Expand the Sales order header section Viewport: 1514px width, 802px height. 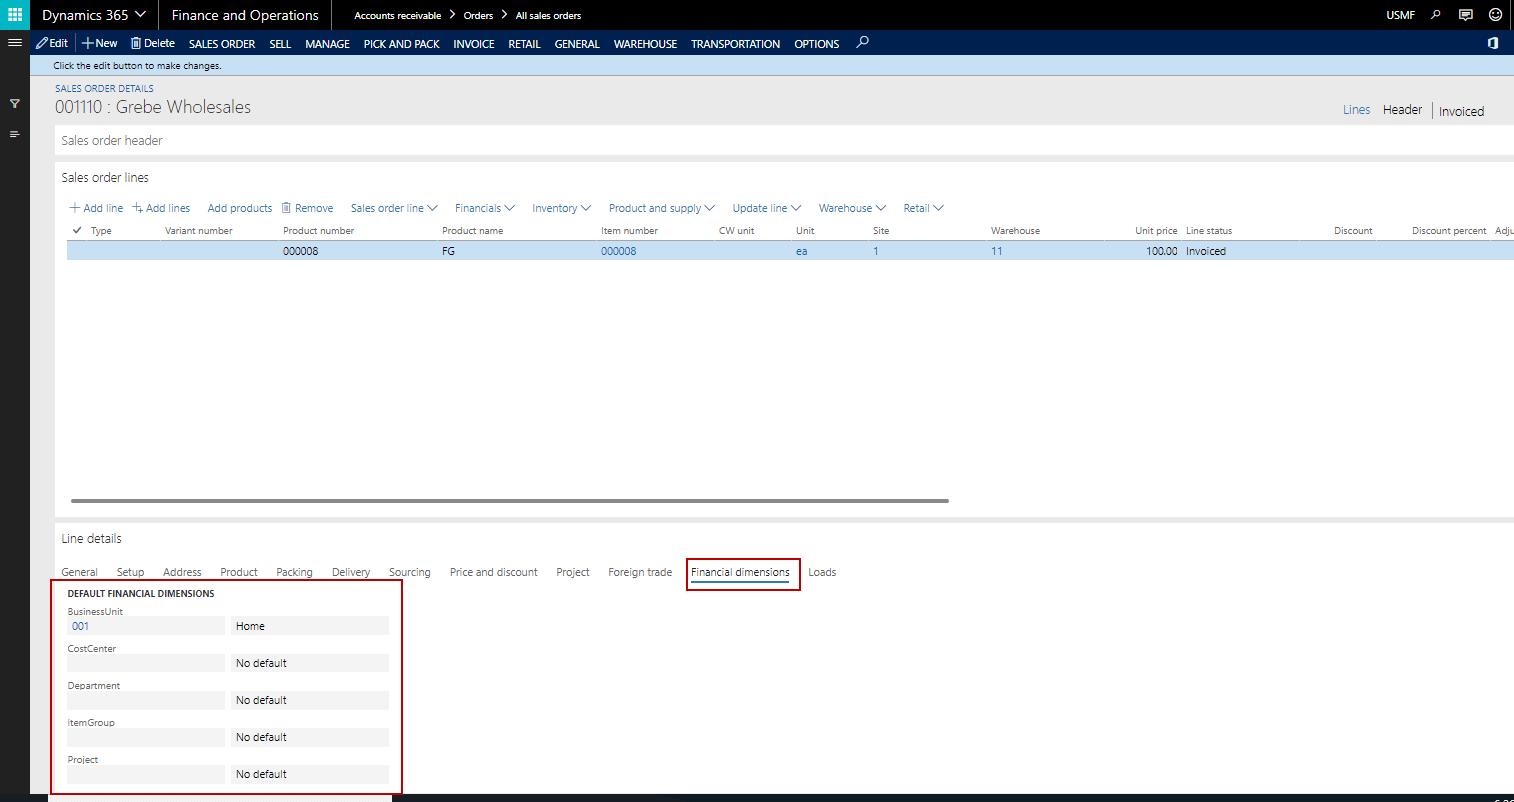point(112,141)
